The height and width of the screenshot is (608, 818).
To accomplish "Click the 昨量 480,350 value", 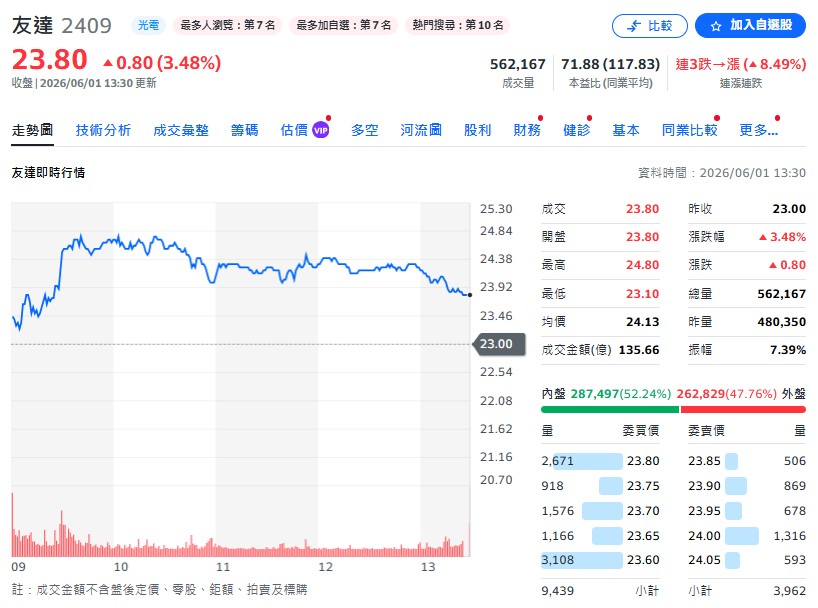I will point(781,322).
